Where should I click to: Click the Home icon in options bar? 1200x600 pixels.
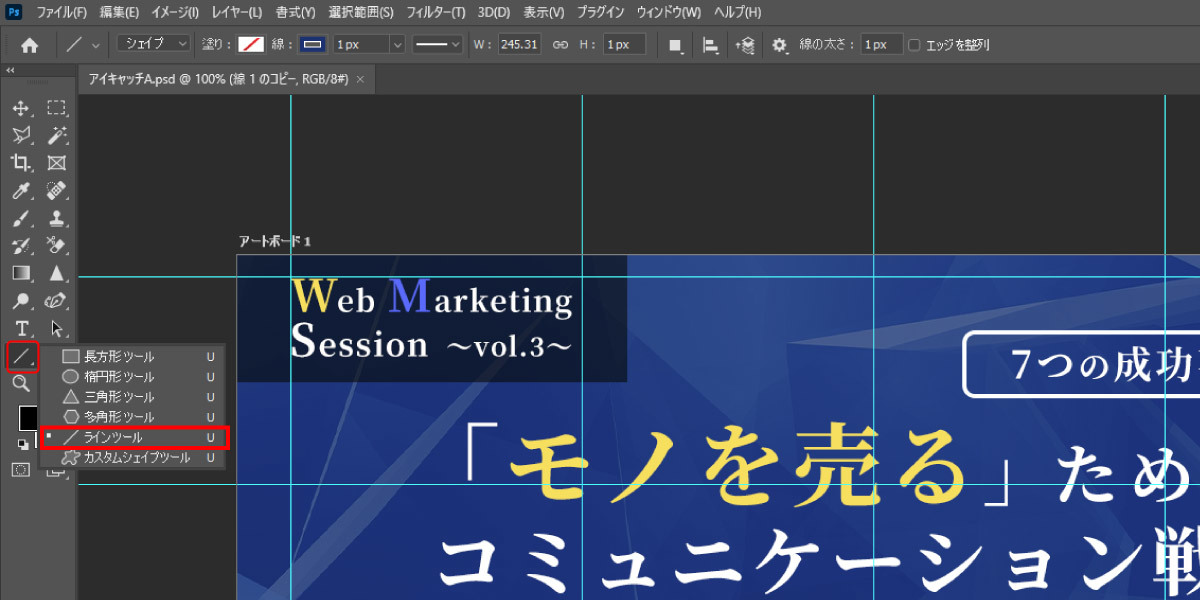(30, 45)
